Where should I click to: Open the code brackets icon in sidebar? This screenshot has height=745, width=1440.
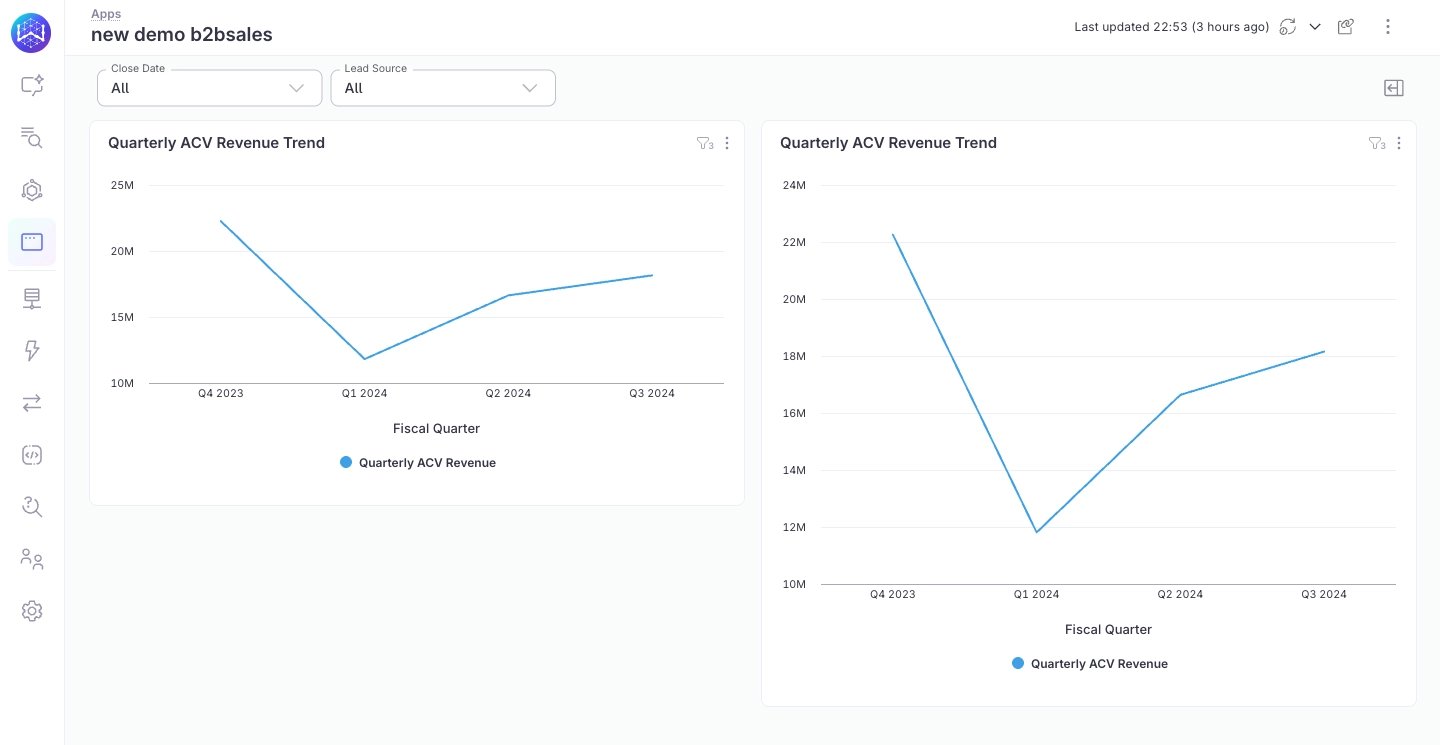tap(32, 455)
